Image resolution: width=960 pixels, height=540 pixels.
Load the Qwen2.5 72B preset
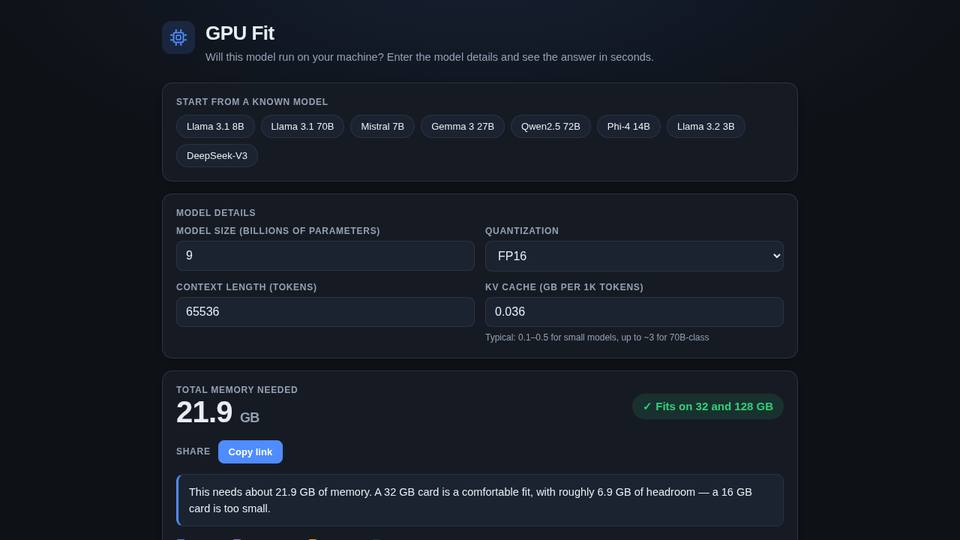(x=550, y=127)
